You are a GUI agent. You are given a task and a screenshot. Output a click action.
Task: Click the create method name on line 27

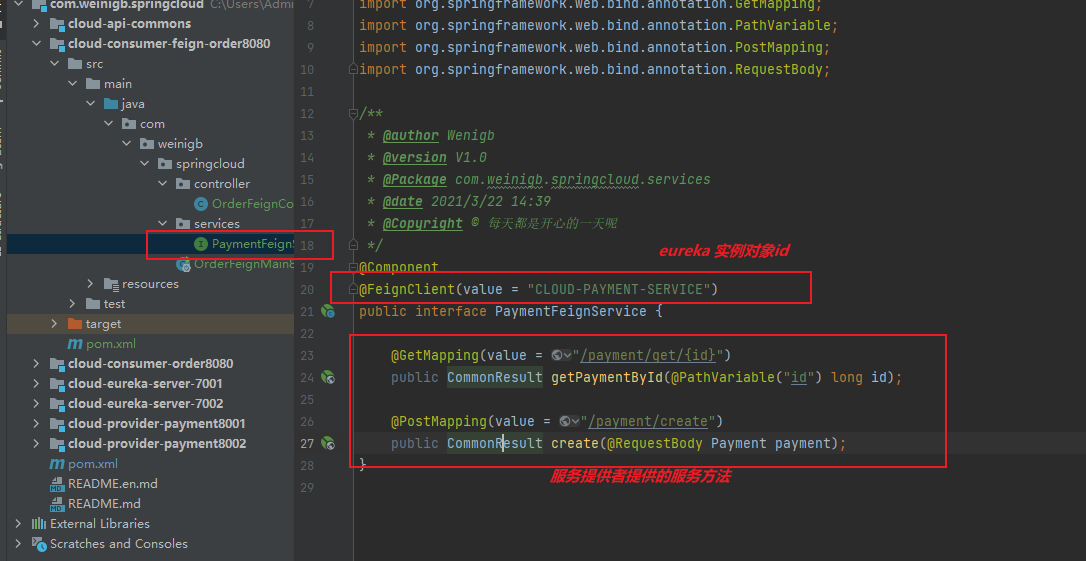[x=574, y=443]
